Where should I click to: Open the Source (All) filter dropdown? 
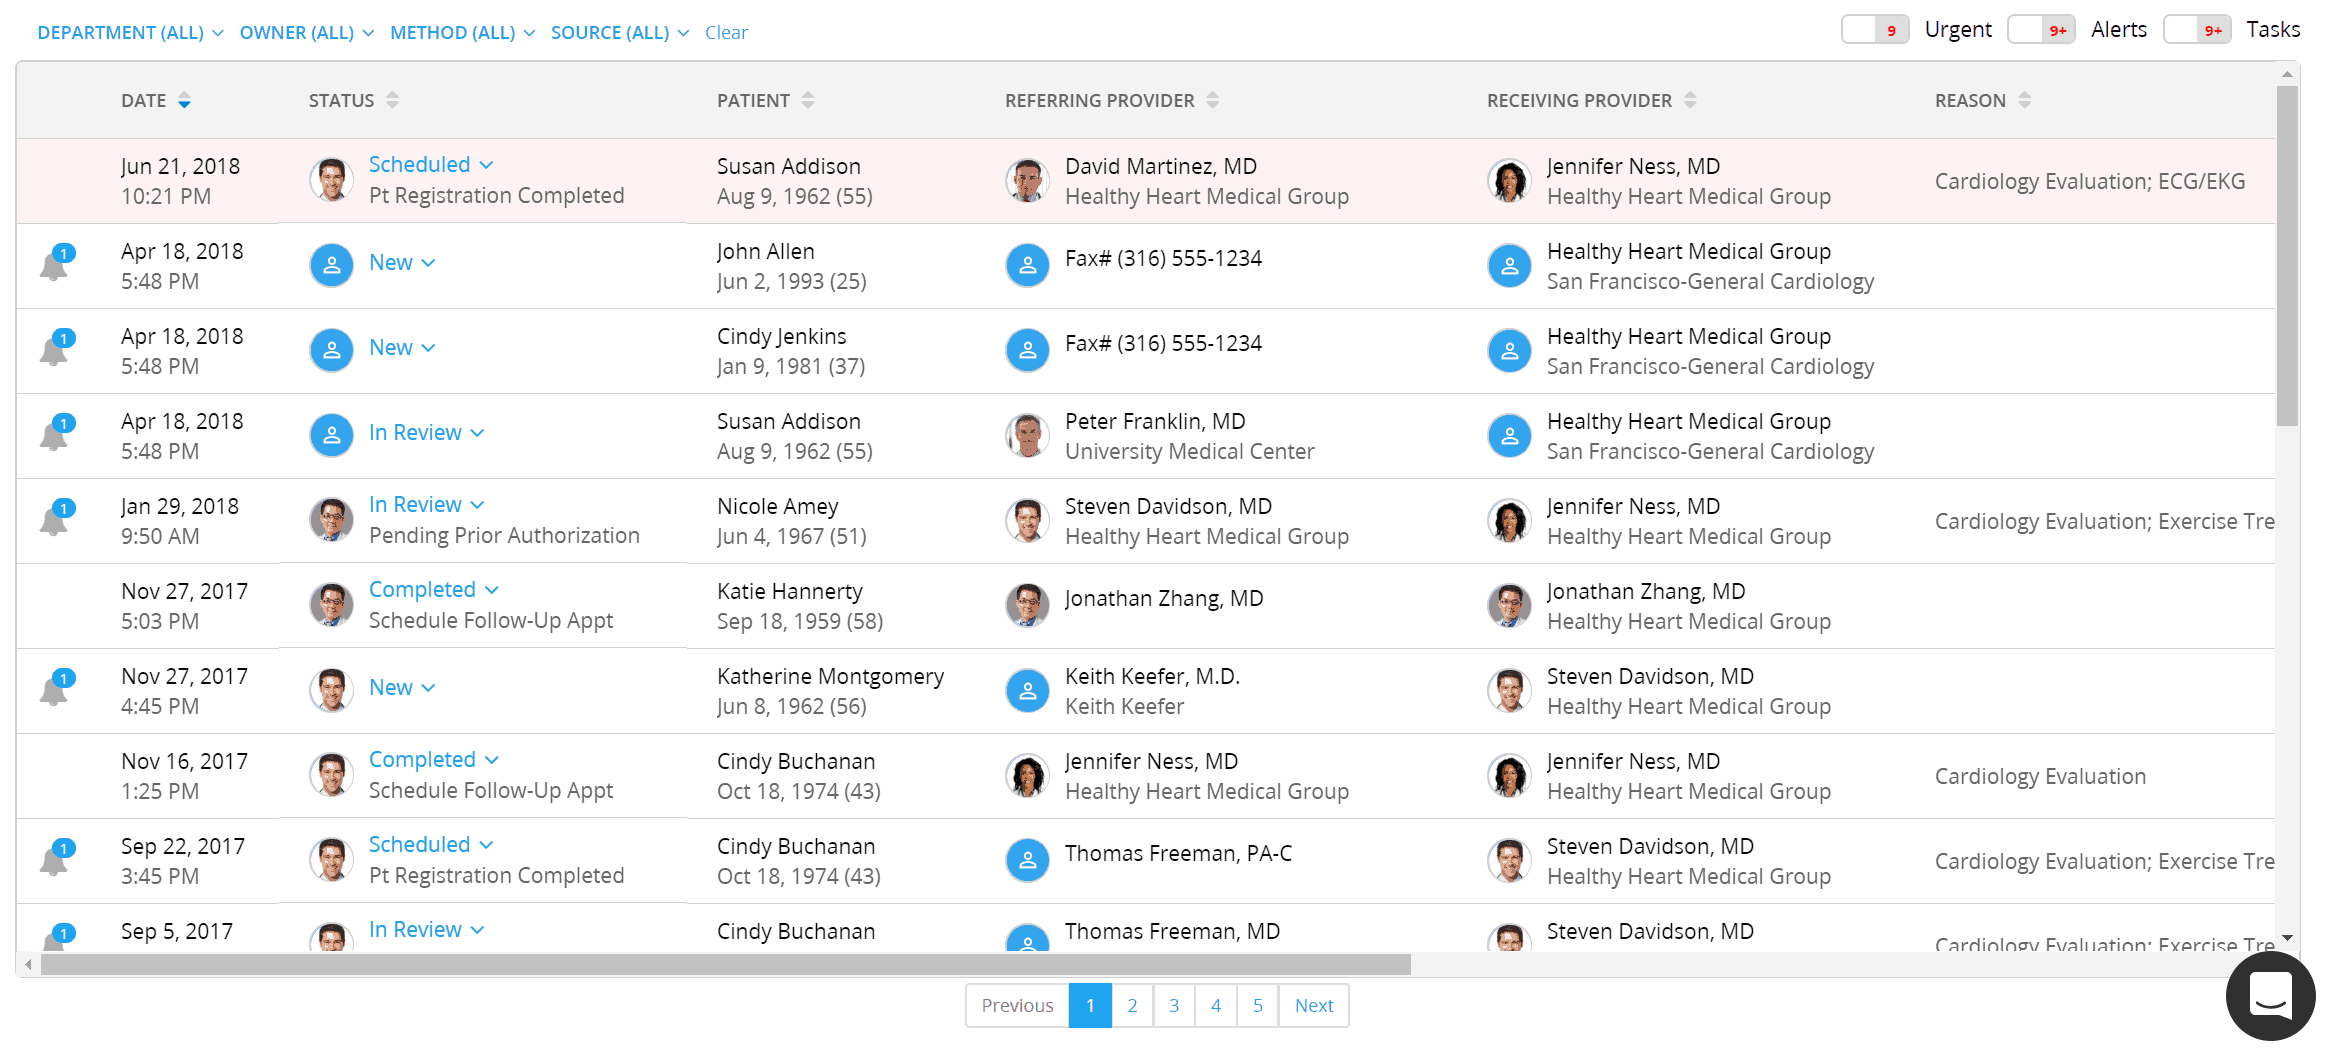[x=619, y=33]
